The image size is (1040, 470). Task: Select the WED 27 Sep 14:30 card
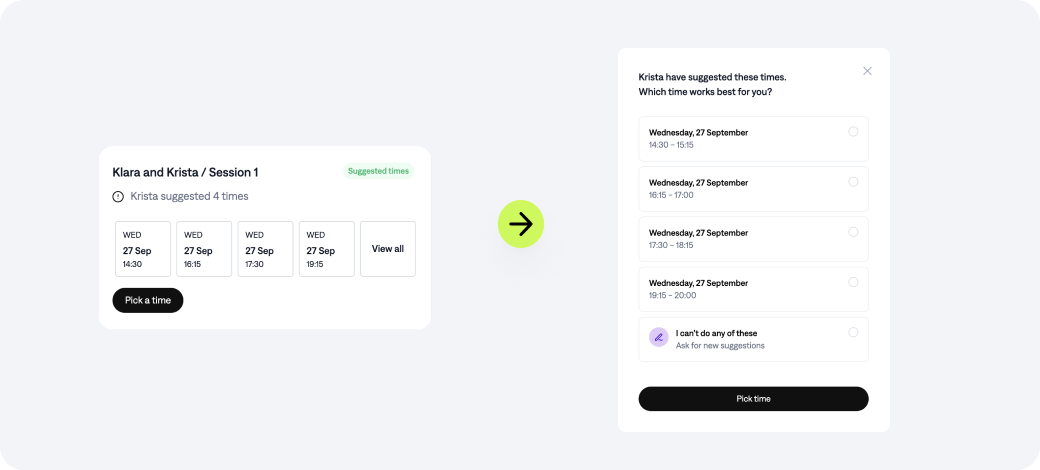tap(143, 249)
